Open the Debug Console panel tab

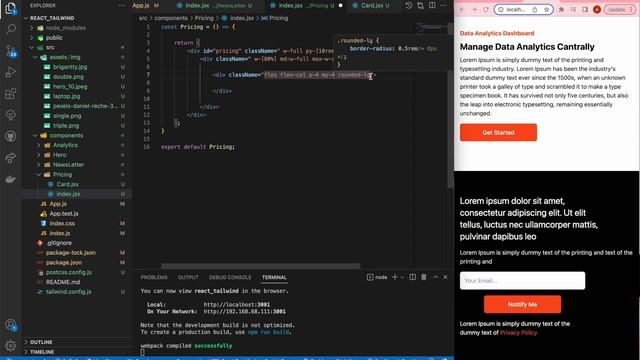click(x=230, y=277)
